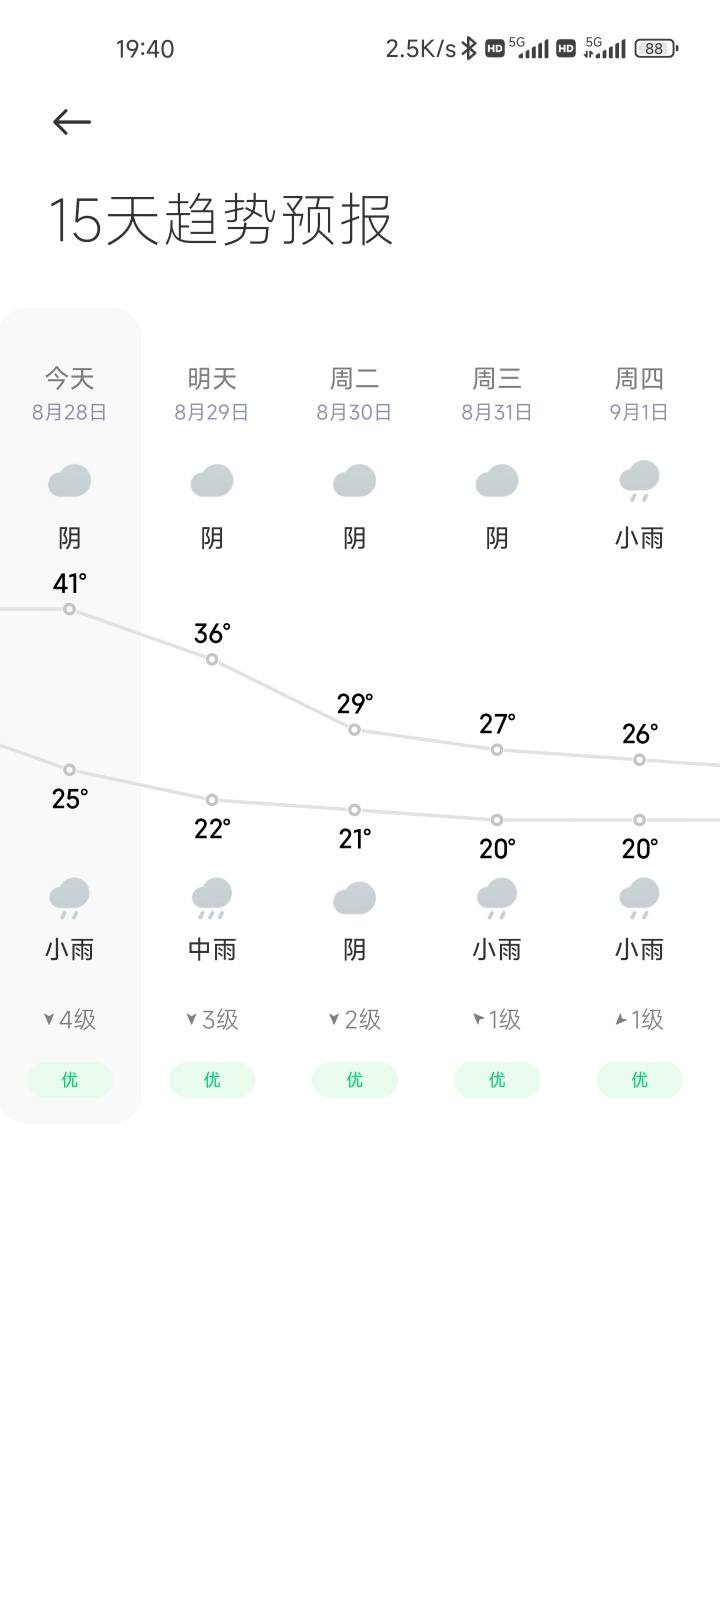The height and width of the screenshot is (1600, 720).
Task: Tap the 41° high temperature point
Action: 69,609
